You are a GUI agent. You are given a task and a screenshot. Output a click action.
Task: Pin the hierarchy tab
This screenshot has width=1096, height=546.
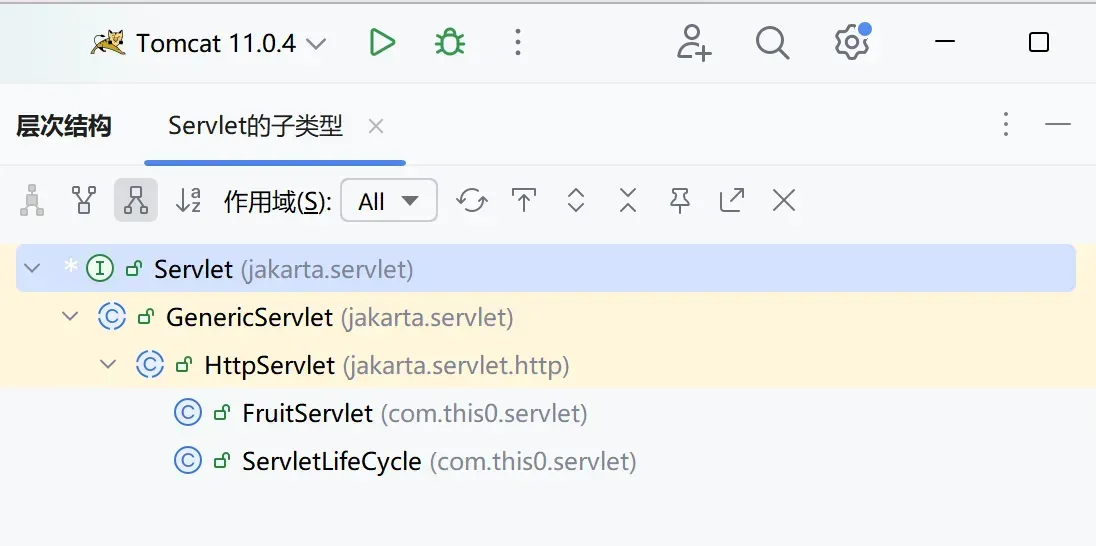(x=680, y=201)
